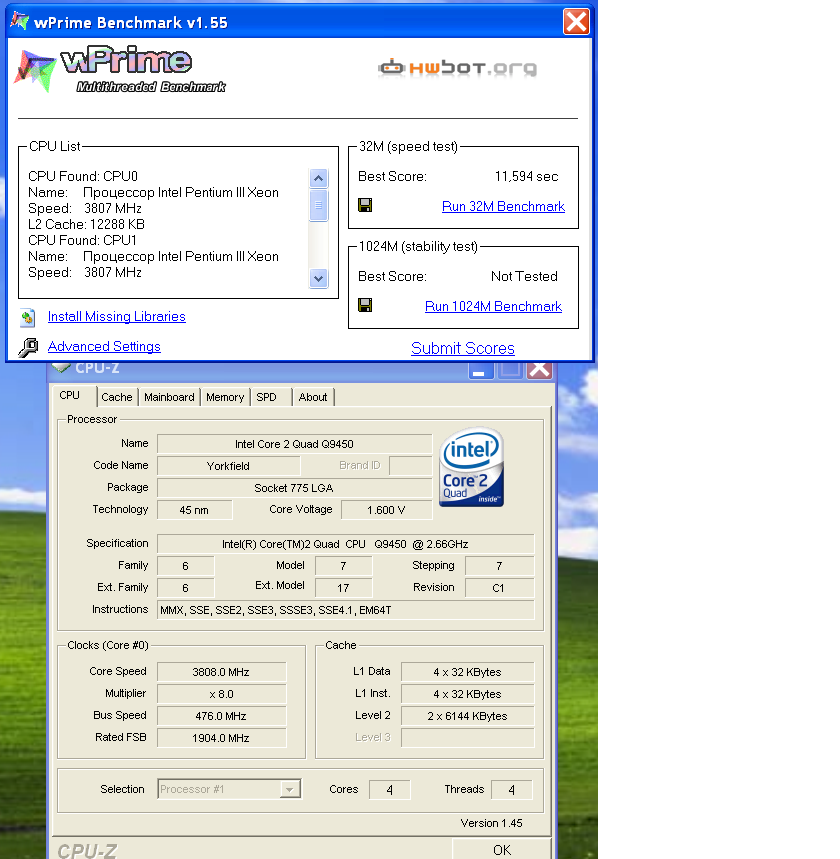Image resolution: width=840 pixels, height=859 pixels.
Task: Run the 1024M Benchmark
Action: [493, 306]
